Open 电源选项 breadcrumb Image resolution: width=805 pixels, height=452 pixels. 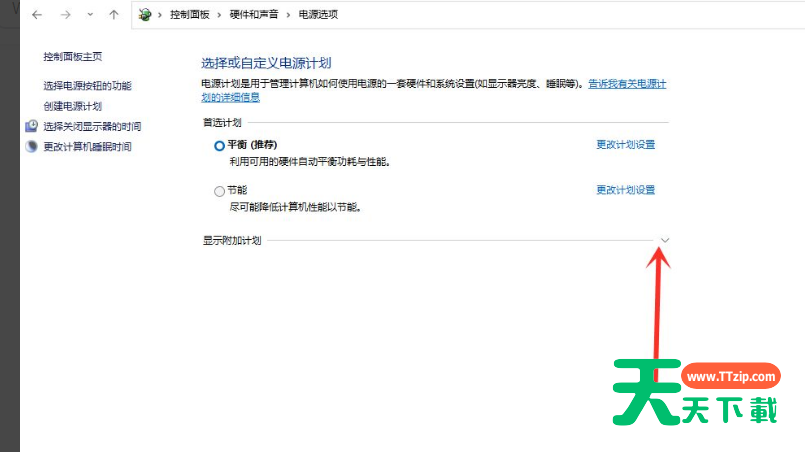tap(318, 14)
